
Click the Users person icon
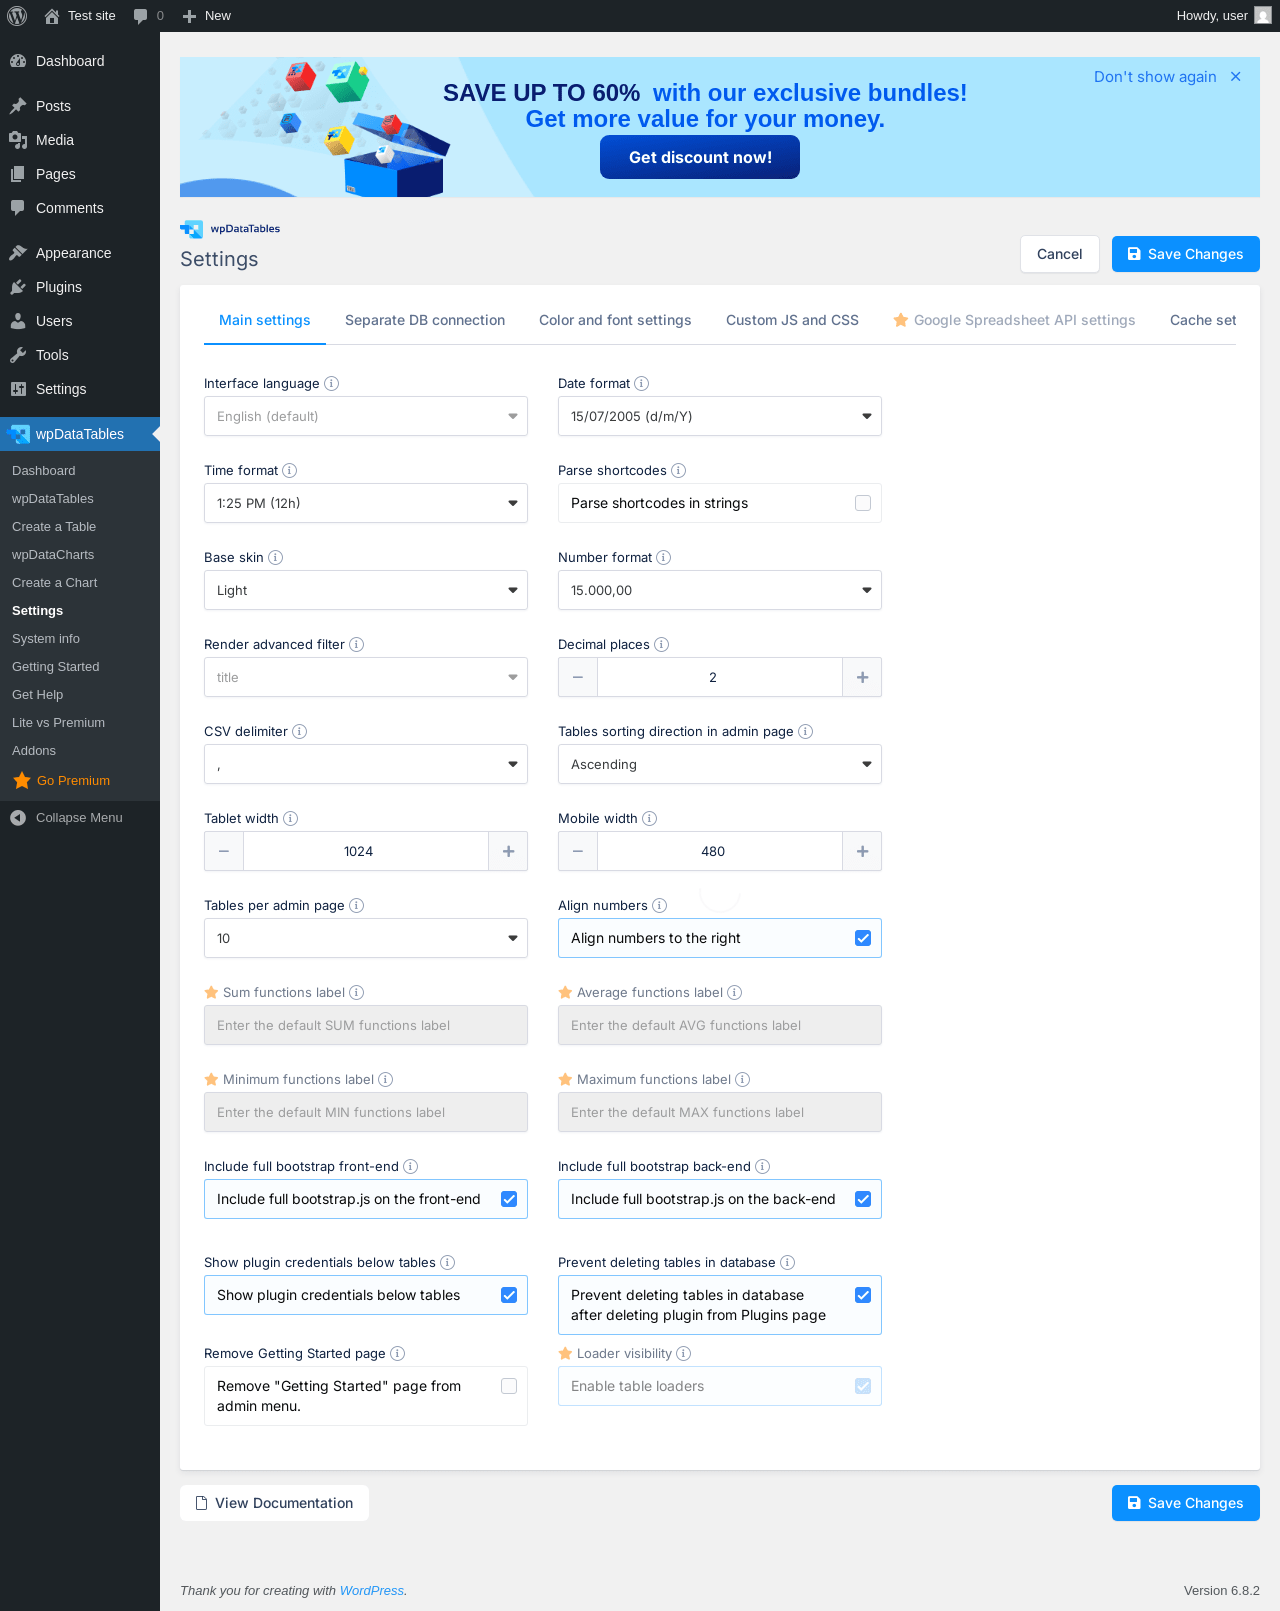[18, 321]
